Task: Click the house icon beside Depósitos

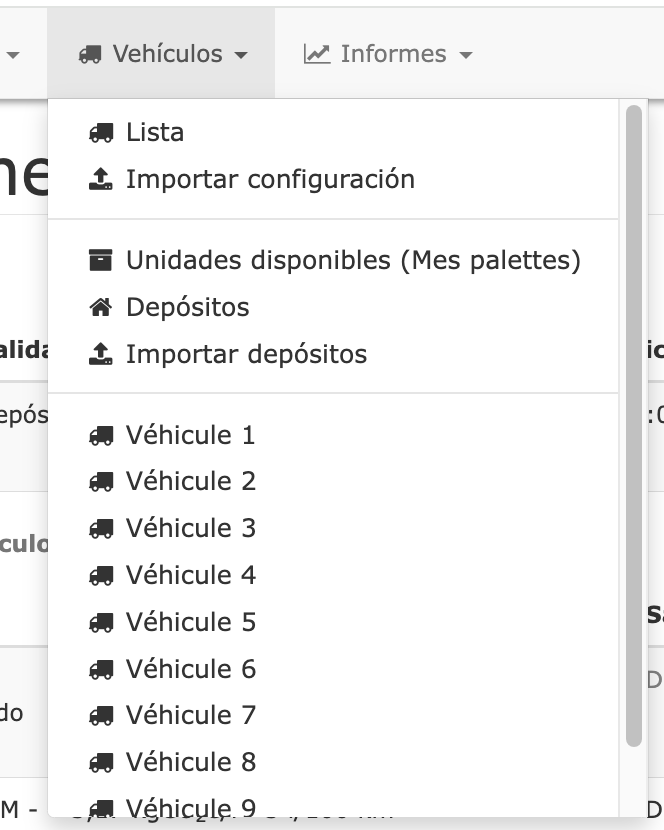Action: point(101,308)
